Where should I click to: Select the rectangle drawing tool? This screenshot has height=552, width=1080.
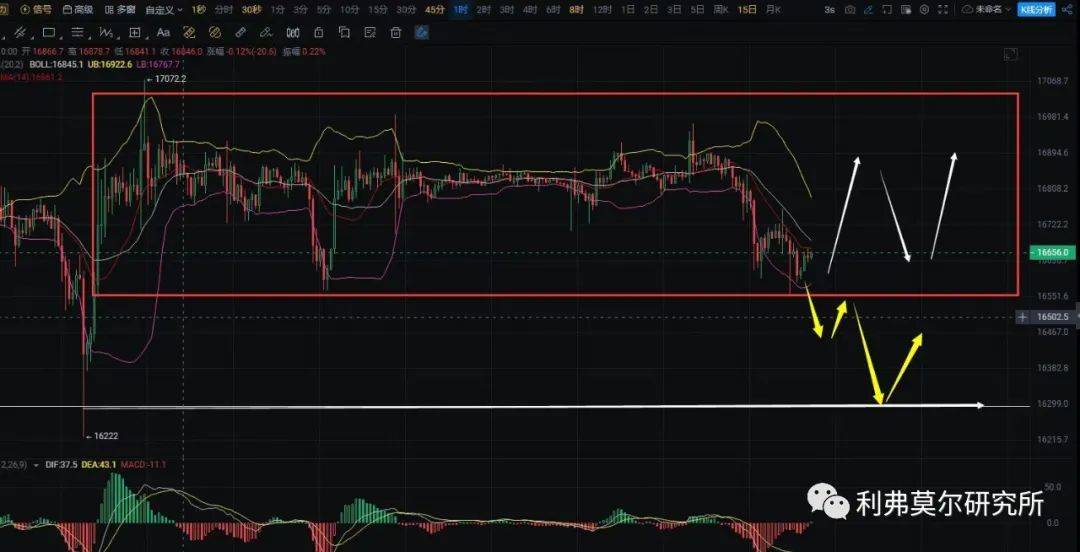48,32
